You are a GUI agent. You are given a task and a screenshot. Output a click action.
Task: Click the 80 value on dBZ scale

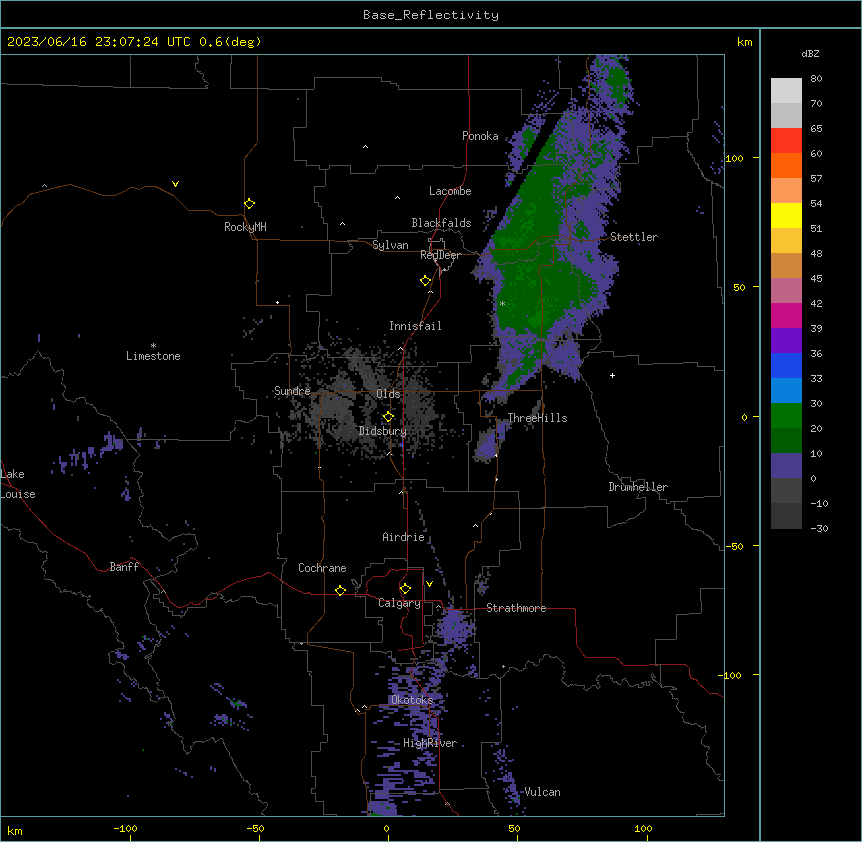(x=816, y=78)
